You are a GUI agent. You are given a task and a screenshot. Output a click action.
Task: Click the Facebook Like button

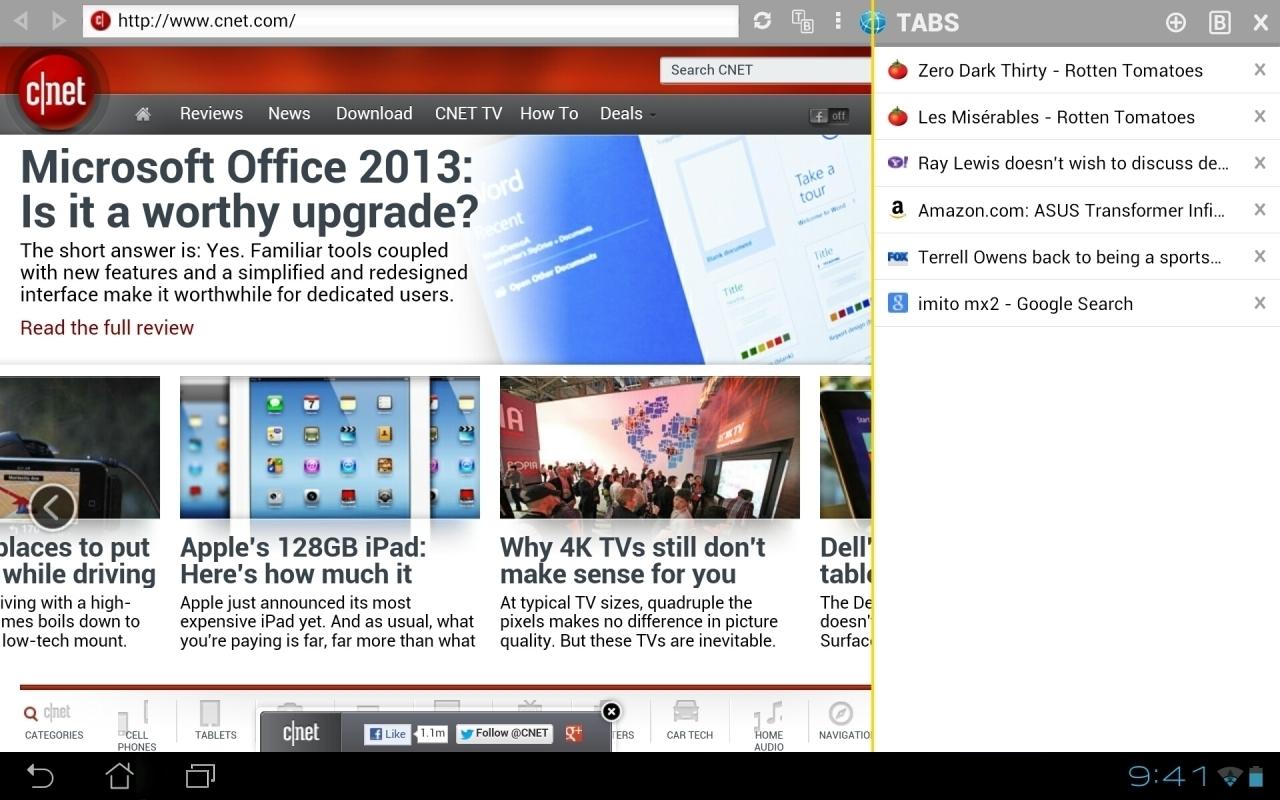pos(386,734)
